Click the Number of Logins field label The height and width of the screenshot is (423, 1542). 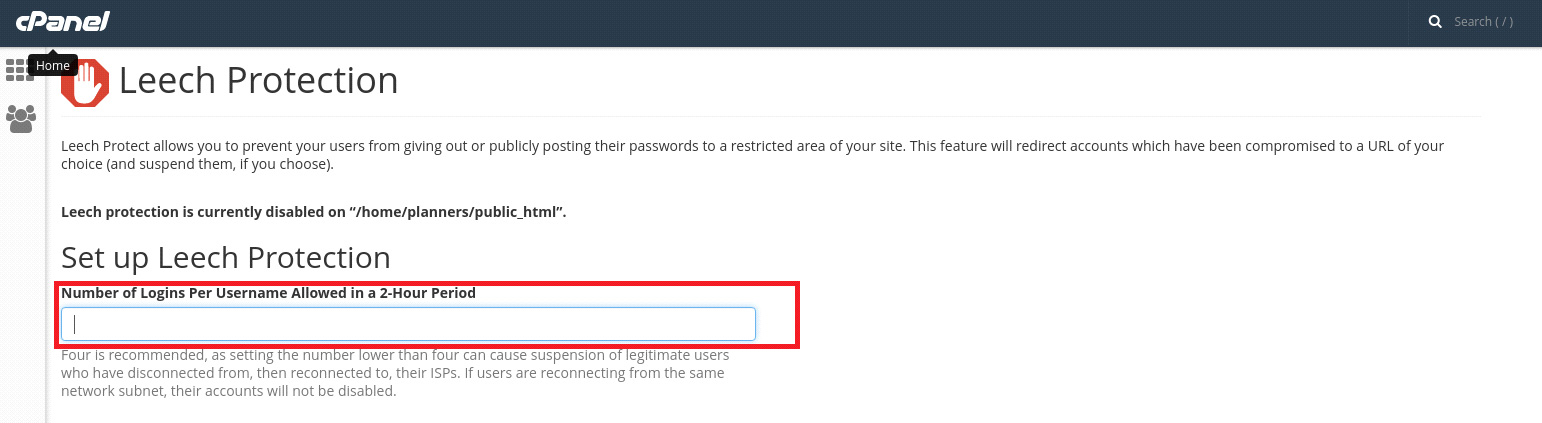tap(268, 293)
